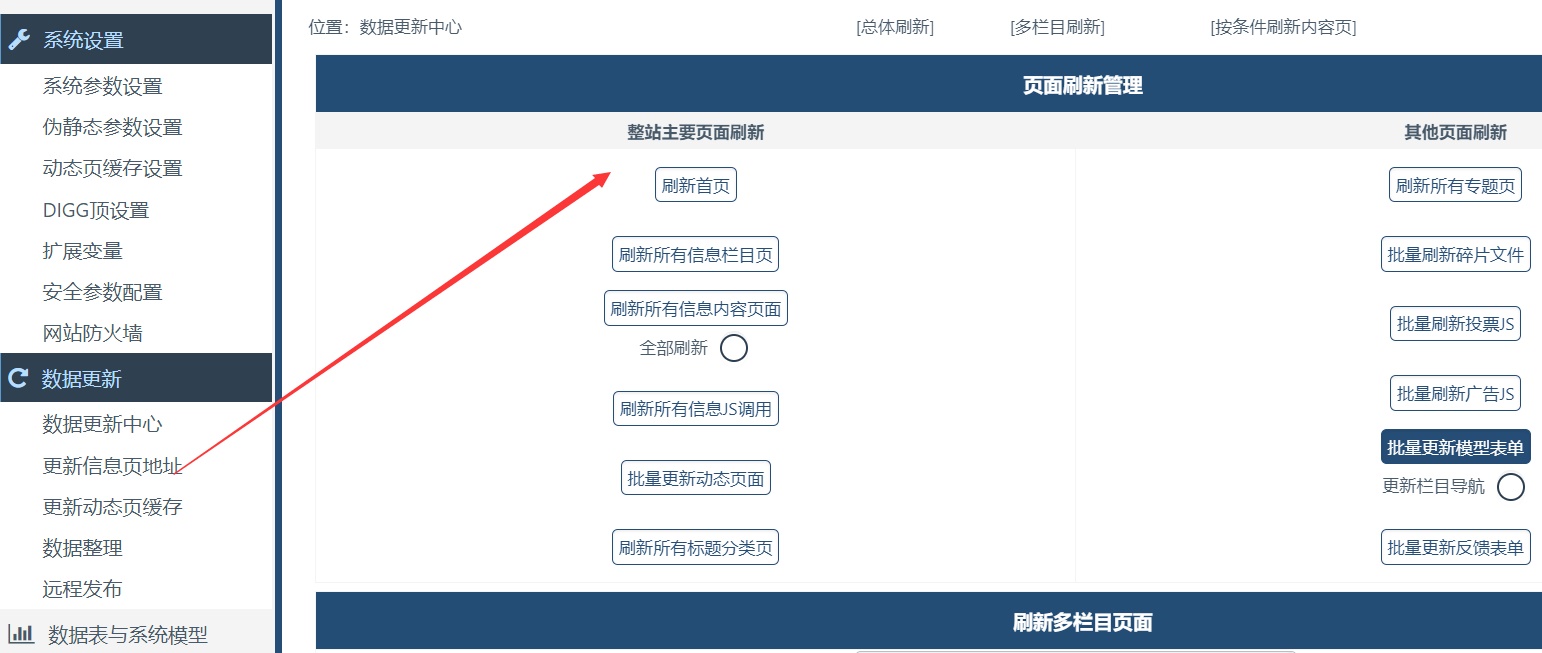Click 批量刷新广告JS button
The image size is (1542, 653).
click(1455, 393)
